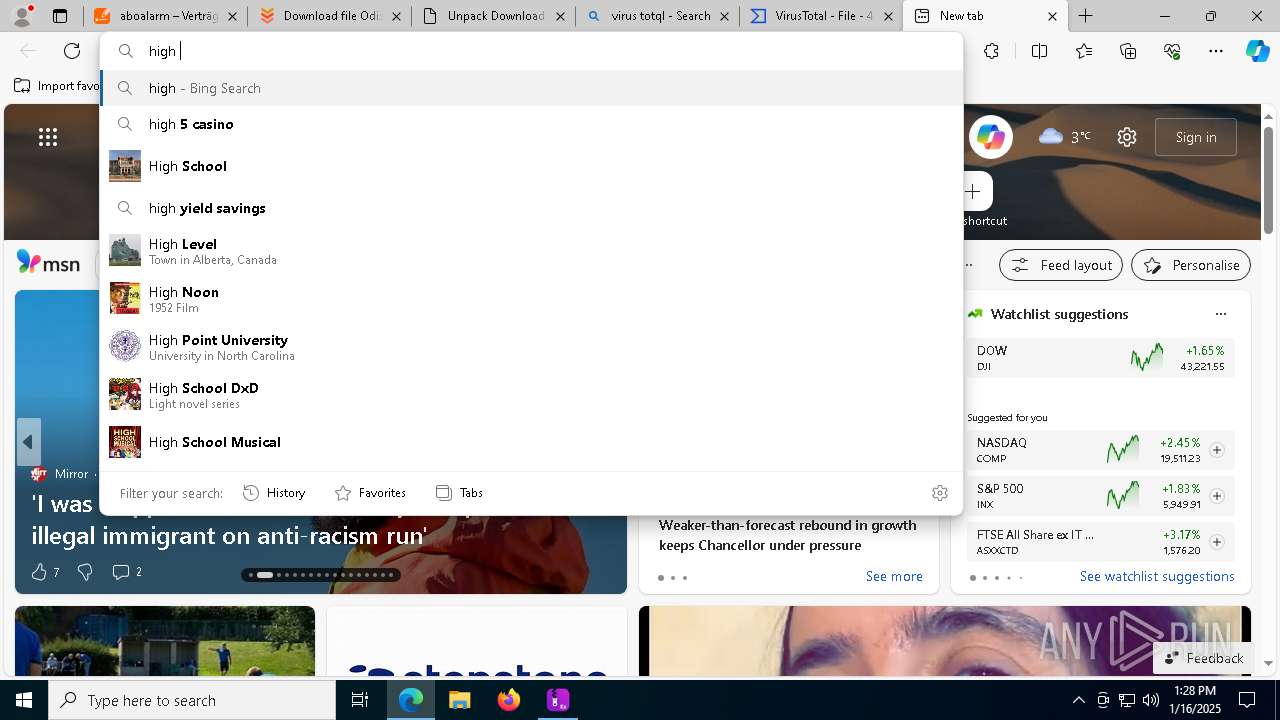1280x720 pixels.
Task: Open the See more link
Action: 894,576
